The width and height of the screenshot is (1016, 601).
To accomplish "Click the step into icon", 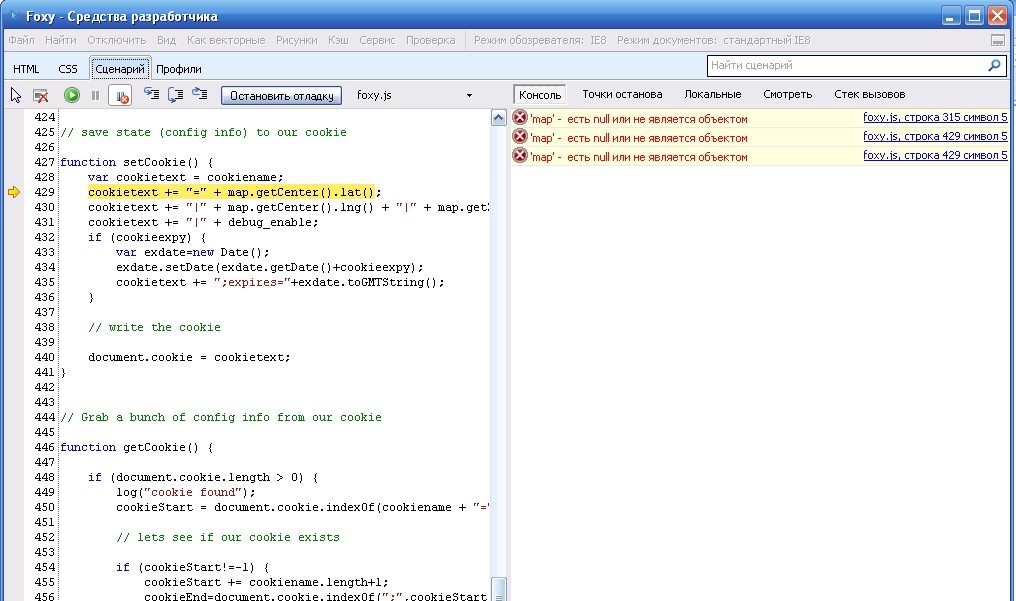I will point(151,95).
